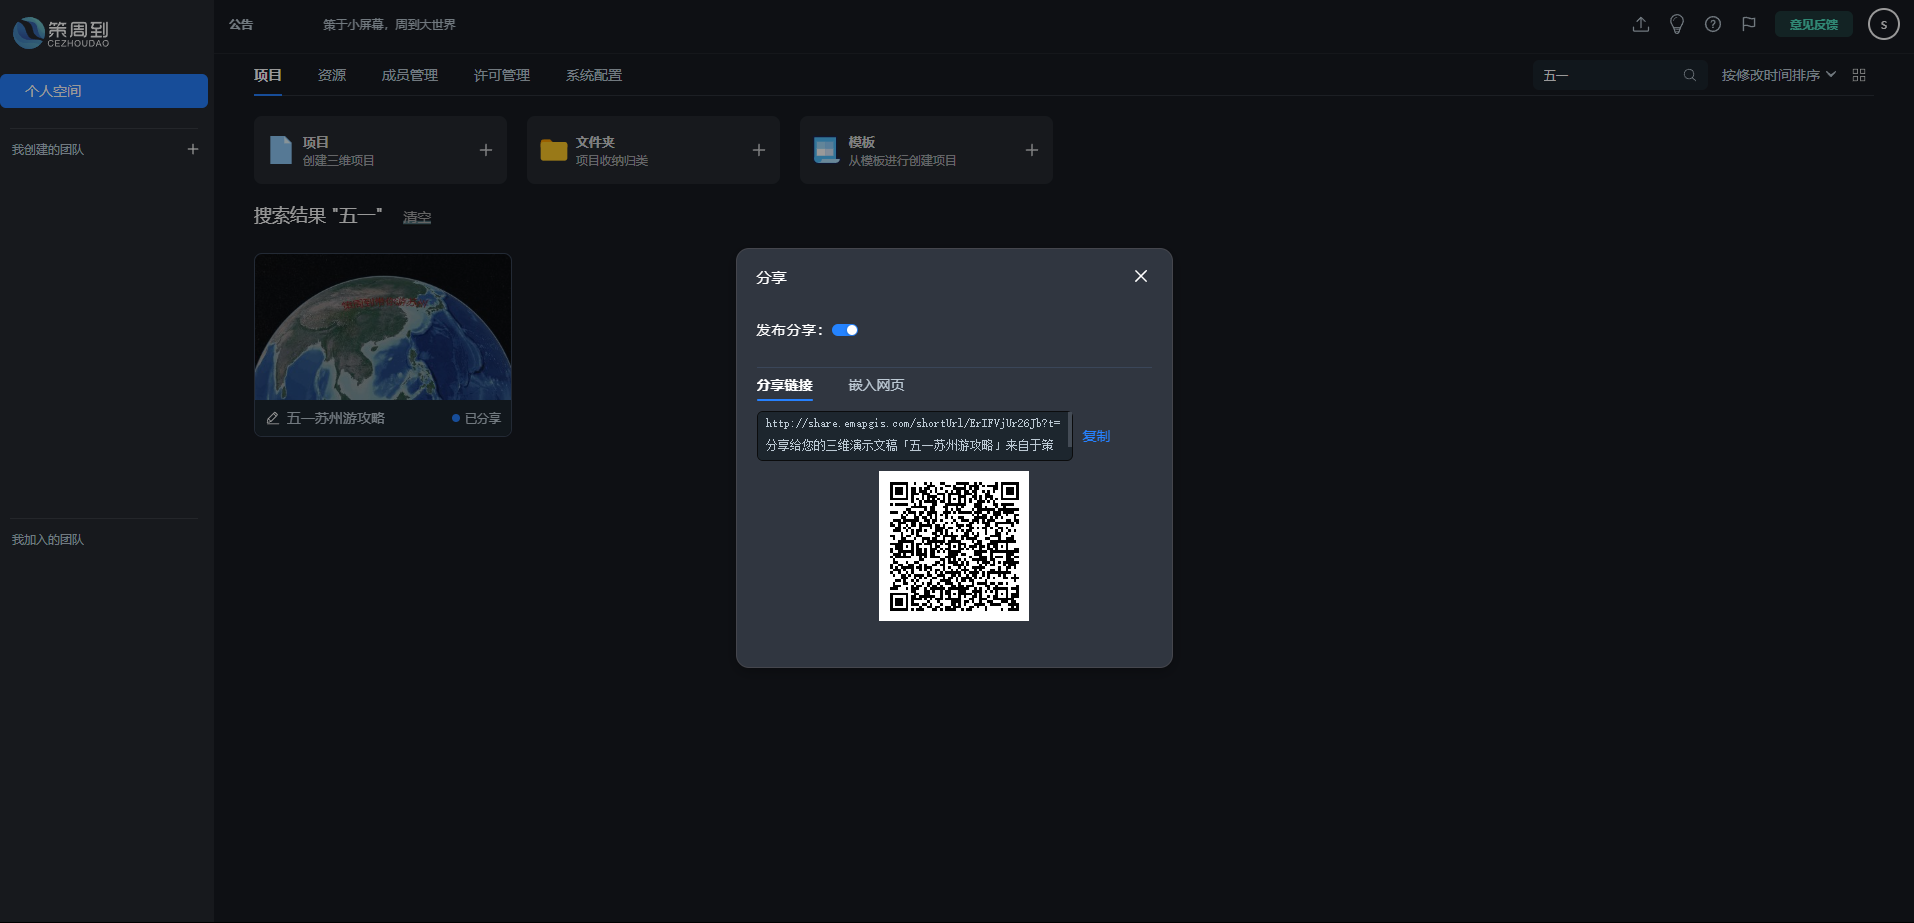
Task: Select the 嵌入网页 tab in dialog
Action: (877, 385)
